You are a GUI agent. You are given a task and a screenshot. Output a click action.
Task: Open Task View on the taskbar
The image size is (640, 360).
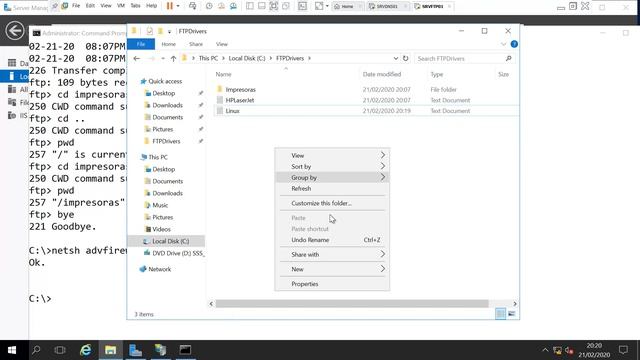pyautogui.click(x=60, y=350)
